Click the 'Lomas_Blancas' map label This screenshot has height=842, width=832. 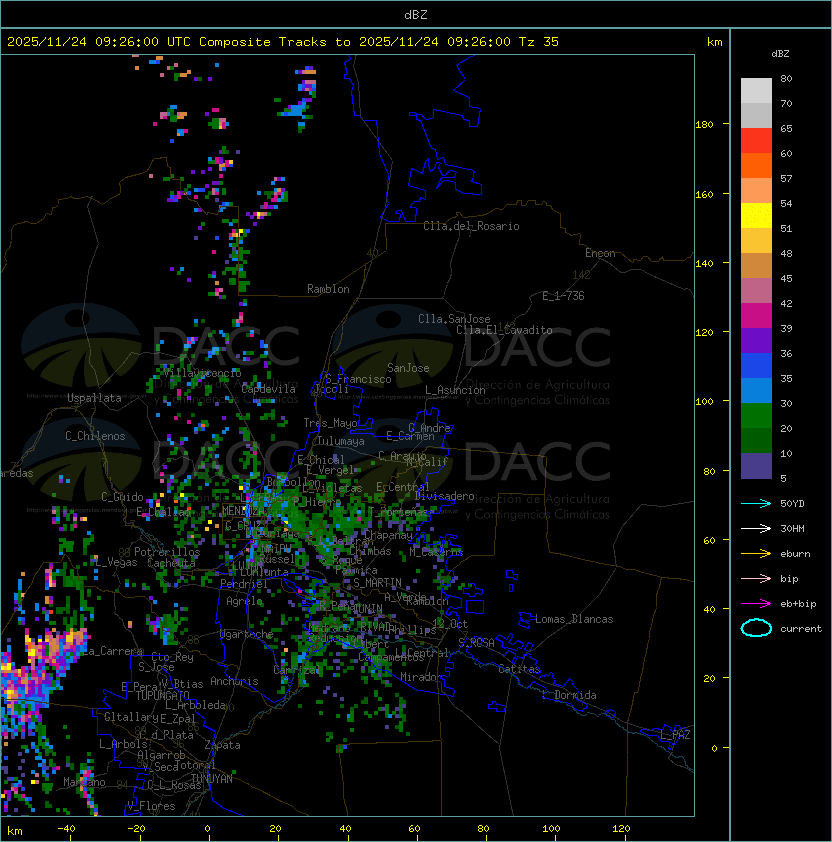coord(574,619)
